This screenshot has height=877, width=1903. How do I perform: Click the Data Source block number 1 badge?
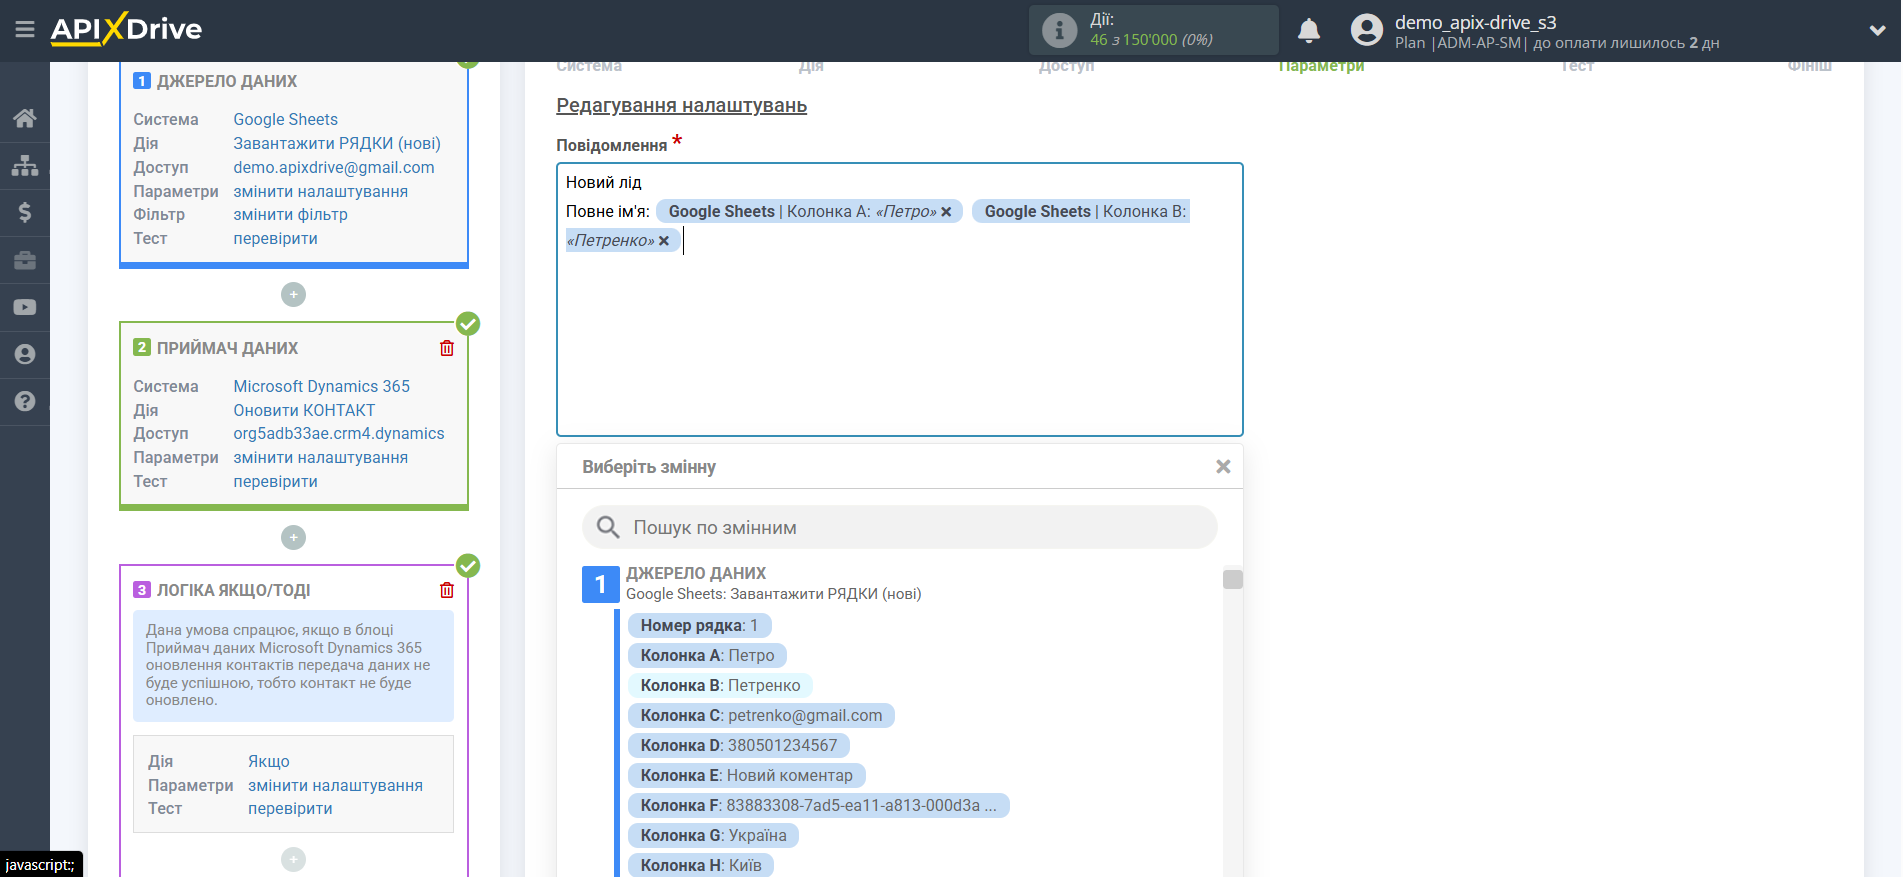(x=142, y=81)
